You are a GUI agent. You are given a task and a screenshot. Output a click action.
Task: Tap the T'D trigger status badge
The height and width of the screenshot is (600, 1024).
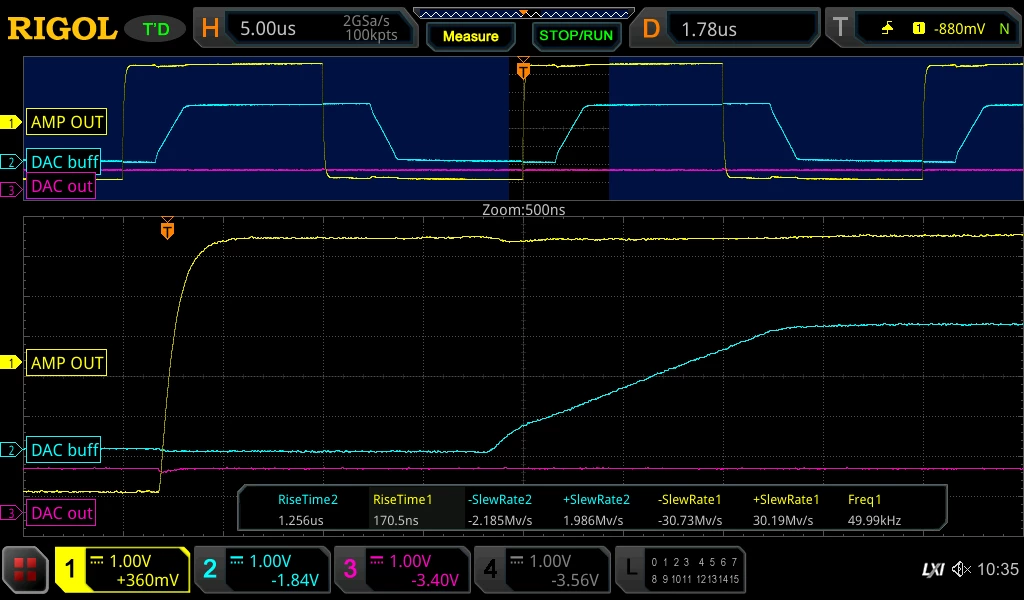(x=156, y=29)
